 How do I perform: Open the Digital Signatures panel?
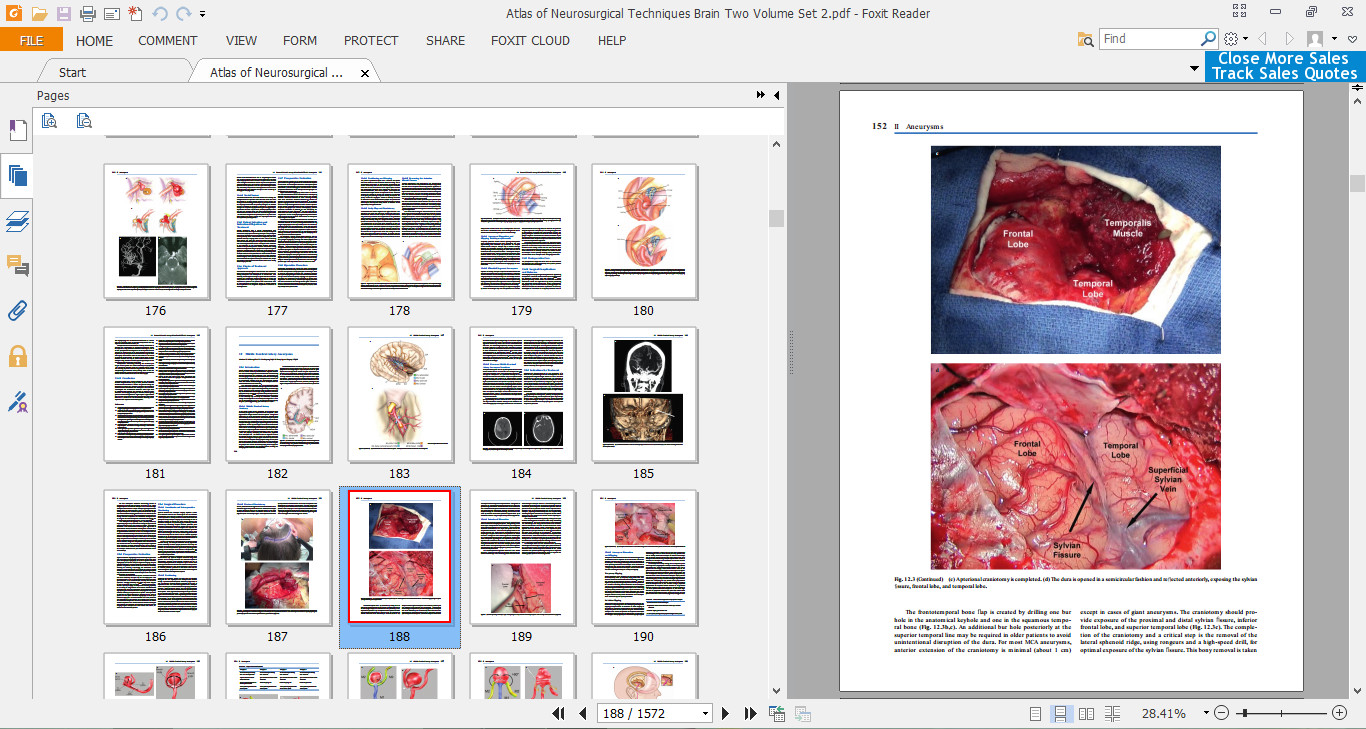click(17, 402)
